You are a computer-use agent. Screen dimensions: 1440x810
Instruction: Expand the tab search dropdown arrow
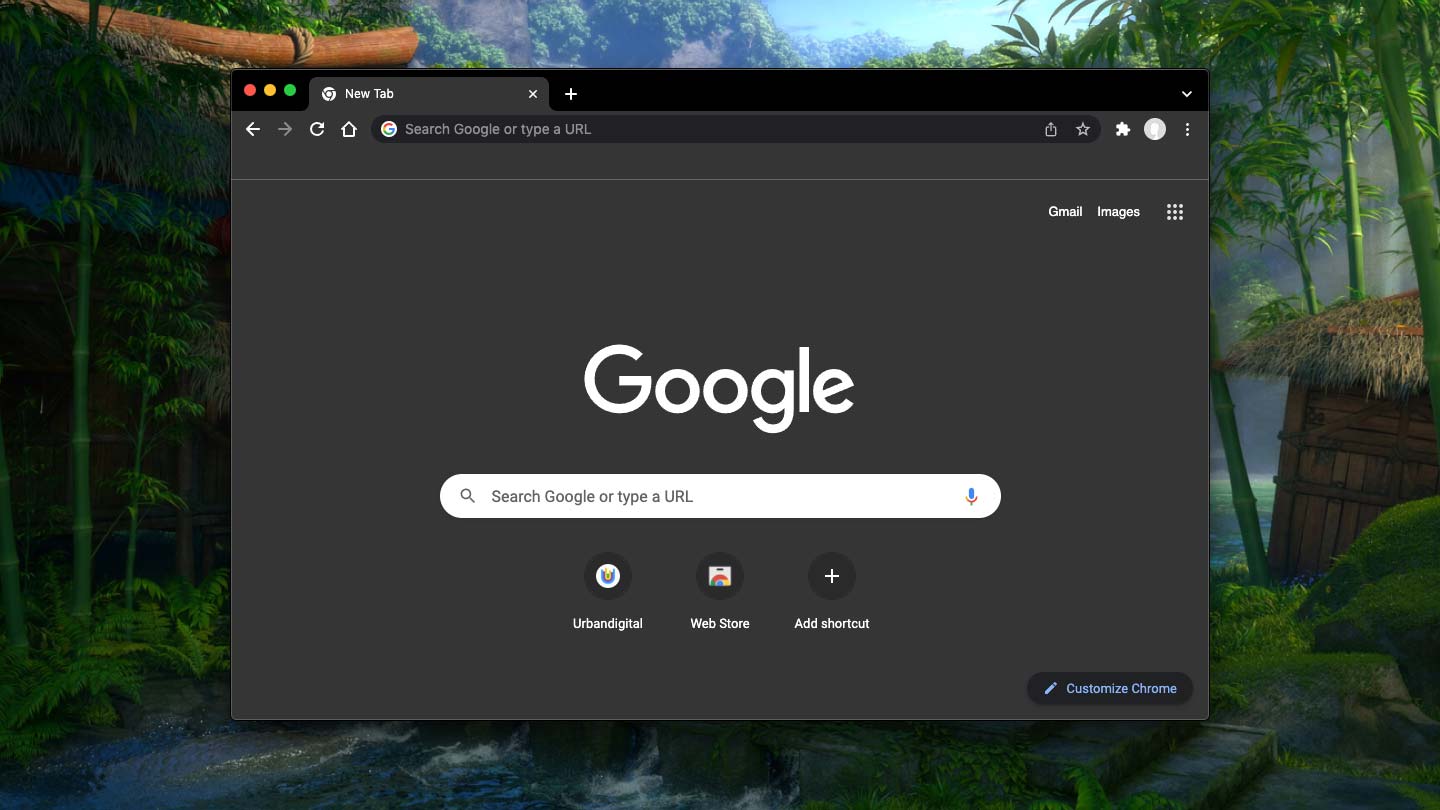[1187, 94]
